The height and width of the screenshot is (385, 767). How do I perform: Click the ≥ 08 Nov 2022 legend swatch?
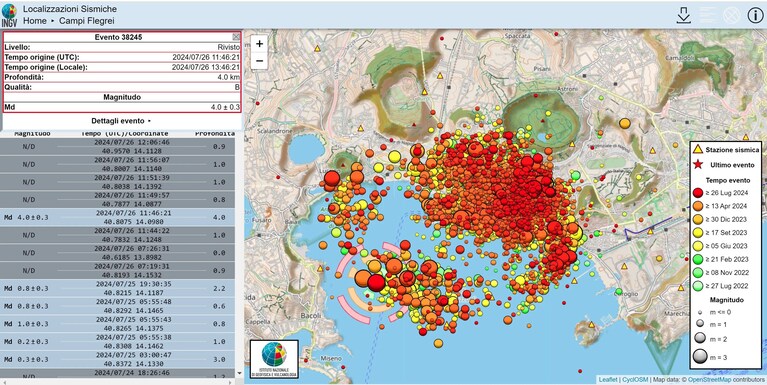tap(699, 272)
